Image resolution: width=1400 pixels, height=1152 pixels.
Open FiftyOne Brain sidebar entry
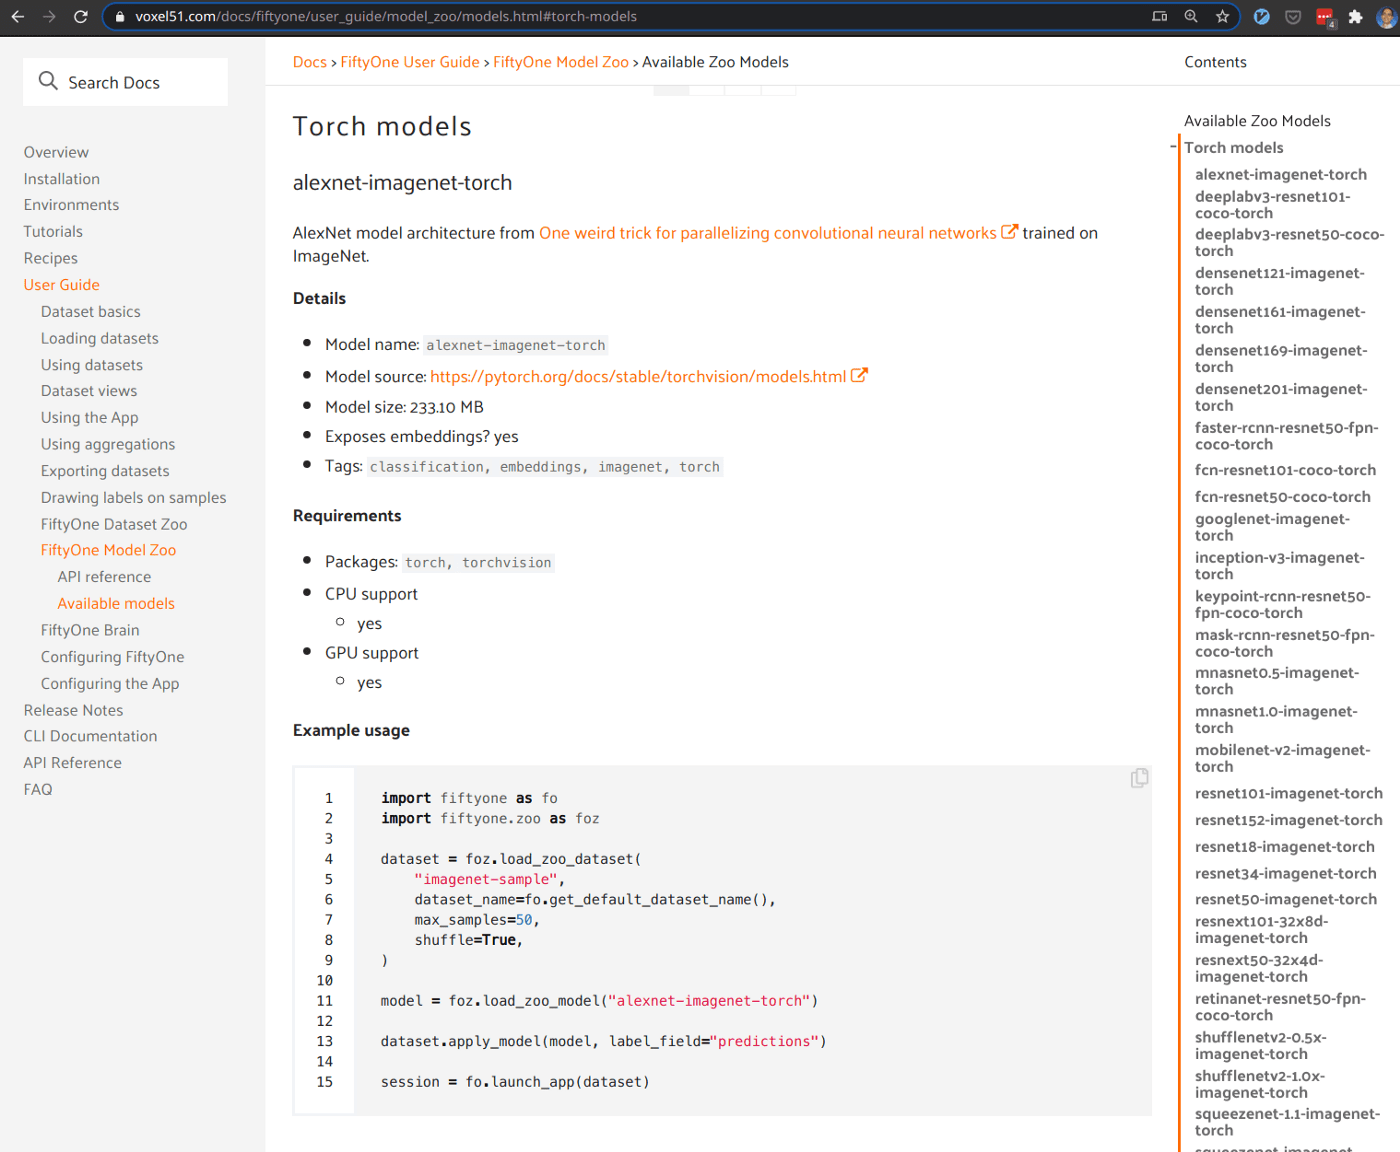point(90,630)
